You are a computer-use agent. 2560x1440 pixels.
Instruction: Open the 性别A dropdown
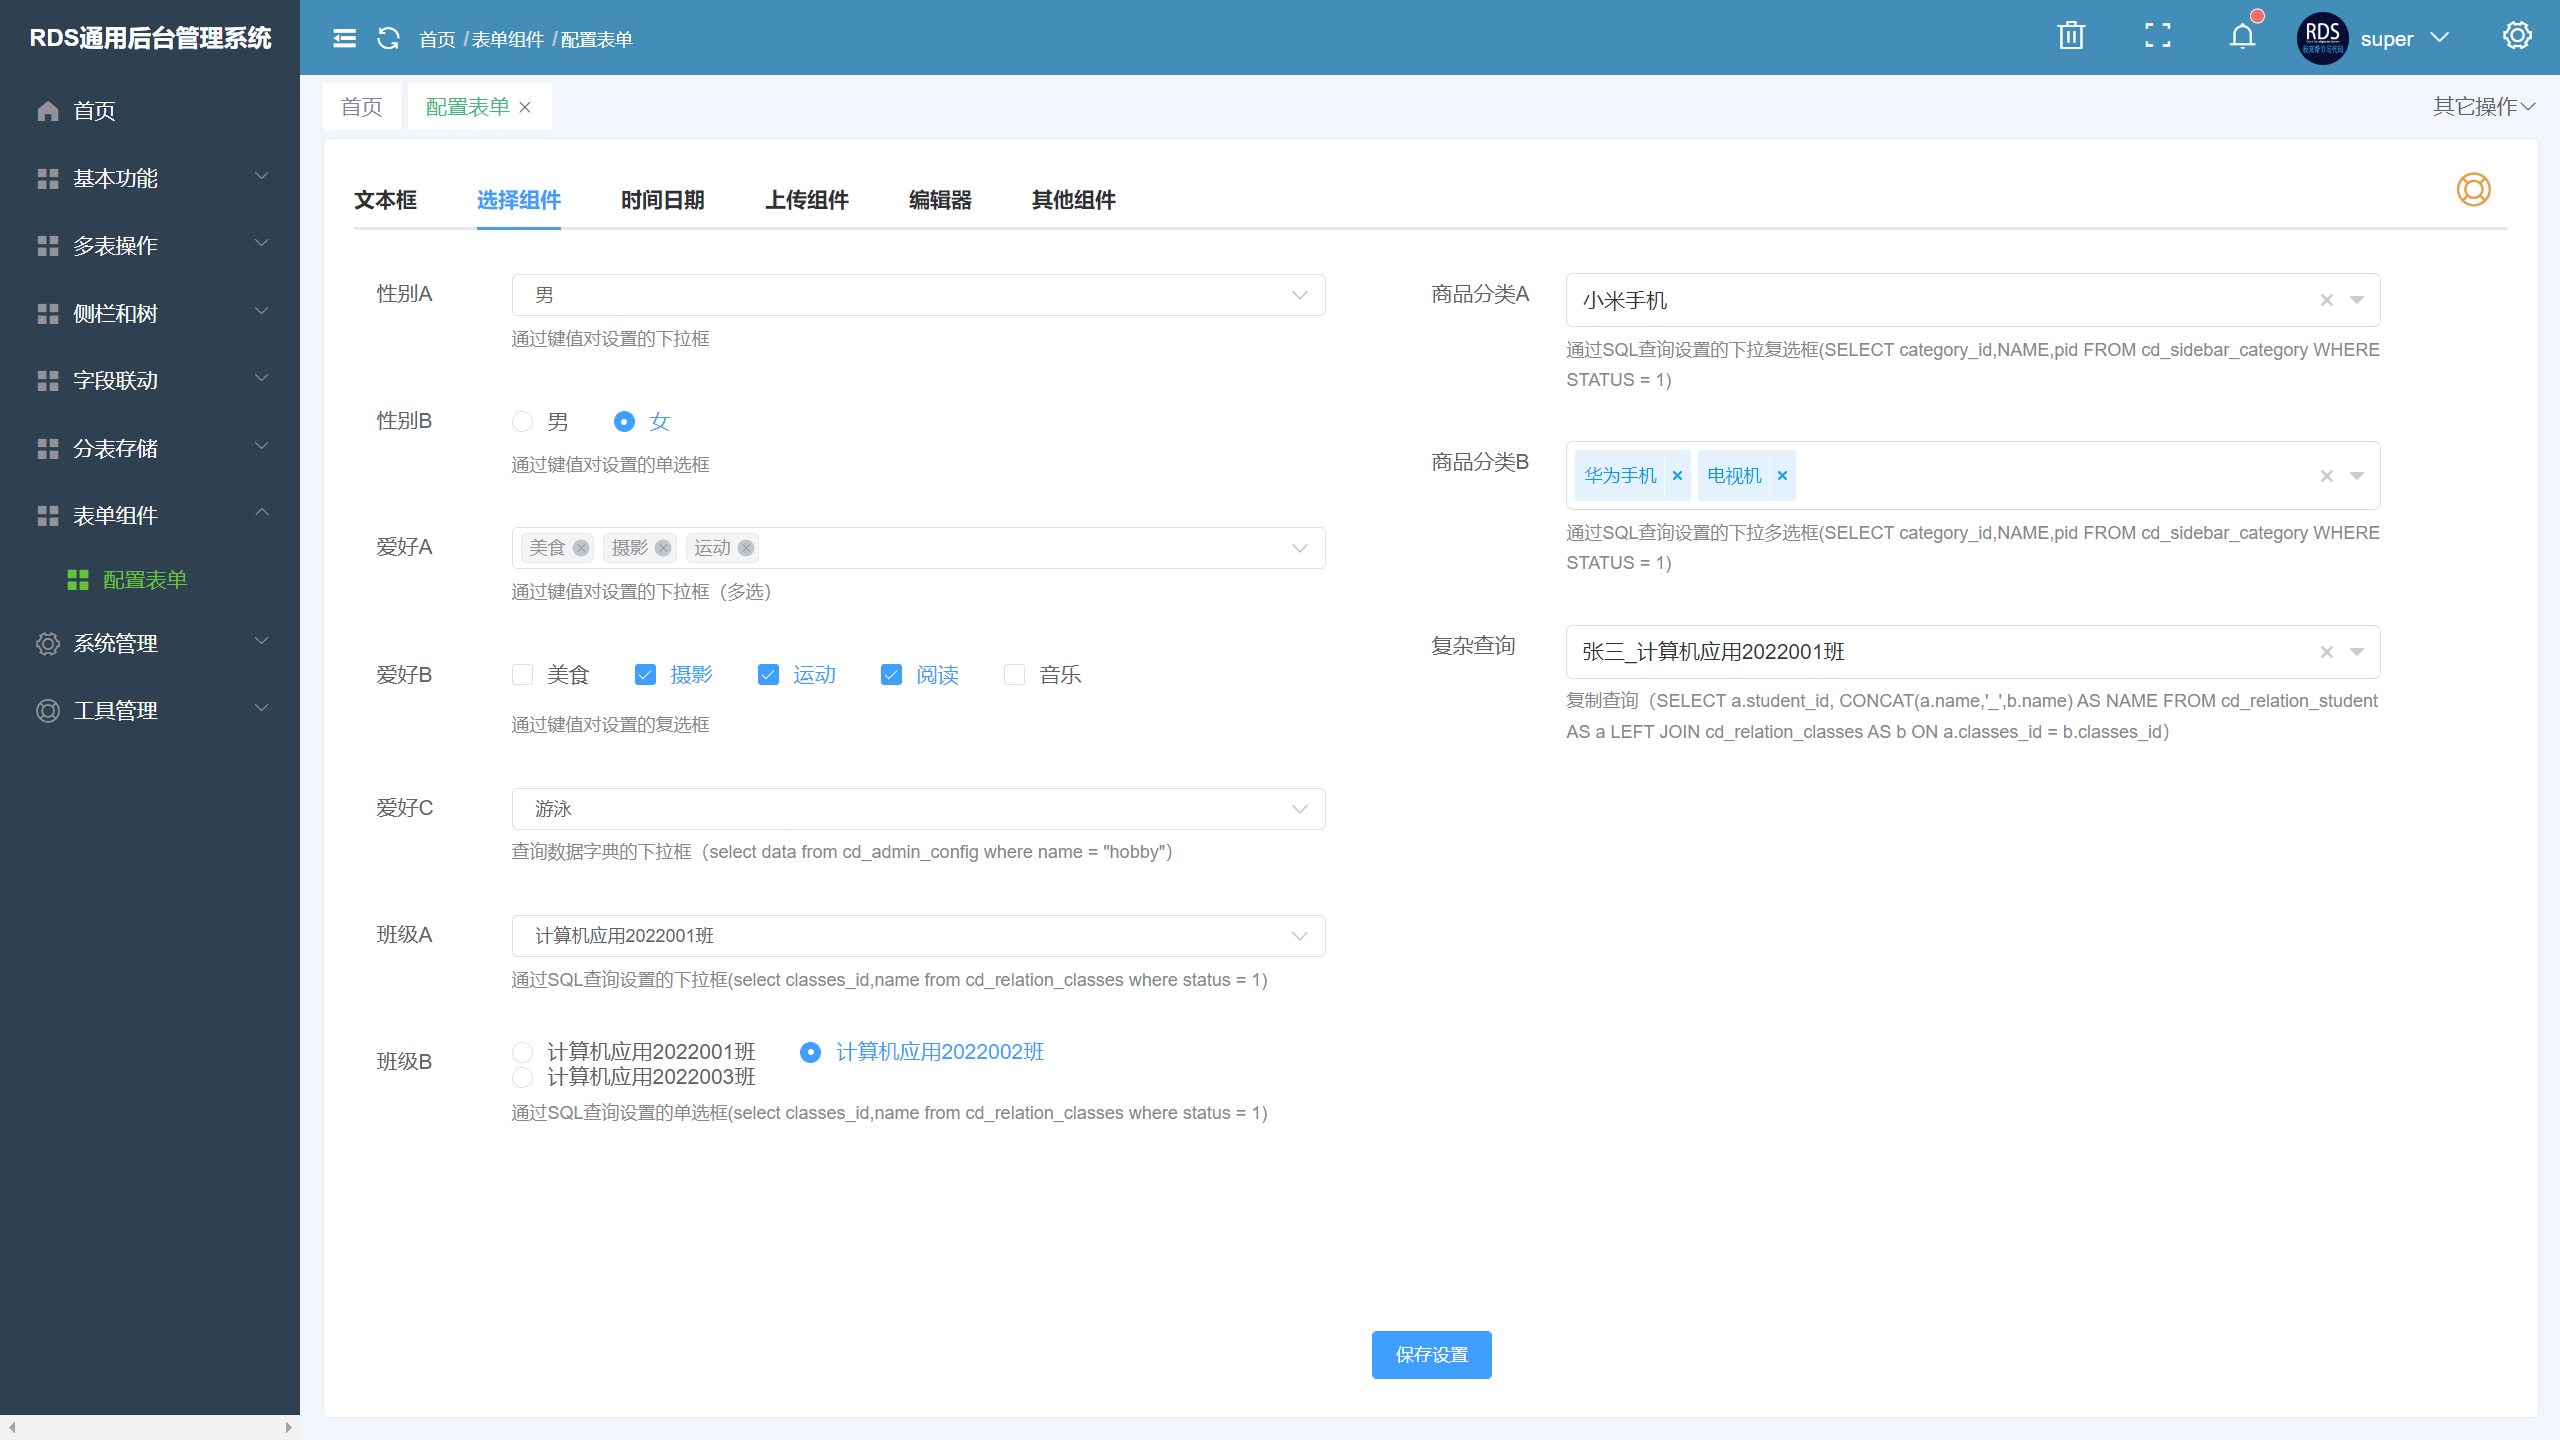tap(918, 295)
